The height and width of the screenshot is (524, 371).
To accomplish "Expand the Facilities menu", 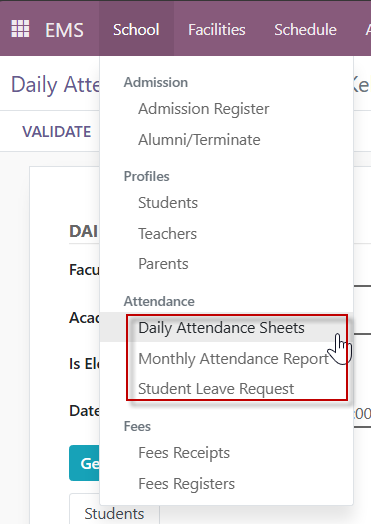I will click(x=217, y=29).
